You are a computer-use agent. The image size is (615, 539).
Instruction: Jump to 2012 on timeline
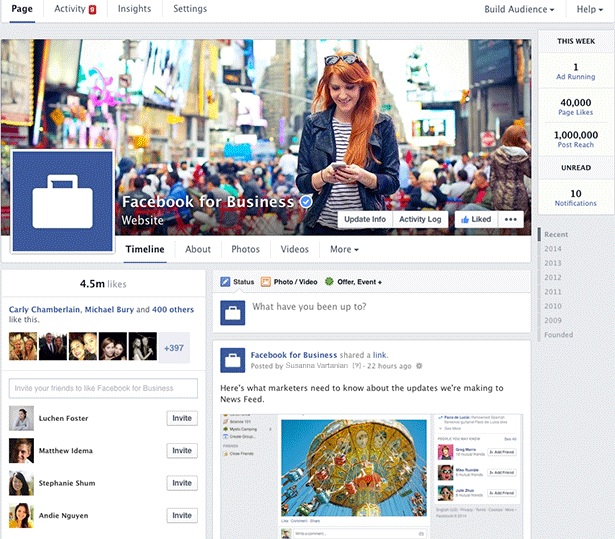tap(553, 278)
